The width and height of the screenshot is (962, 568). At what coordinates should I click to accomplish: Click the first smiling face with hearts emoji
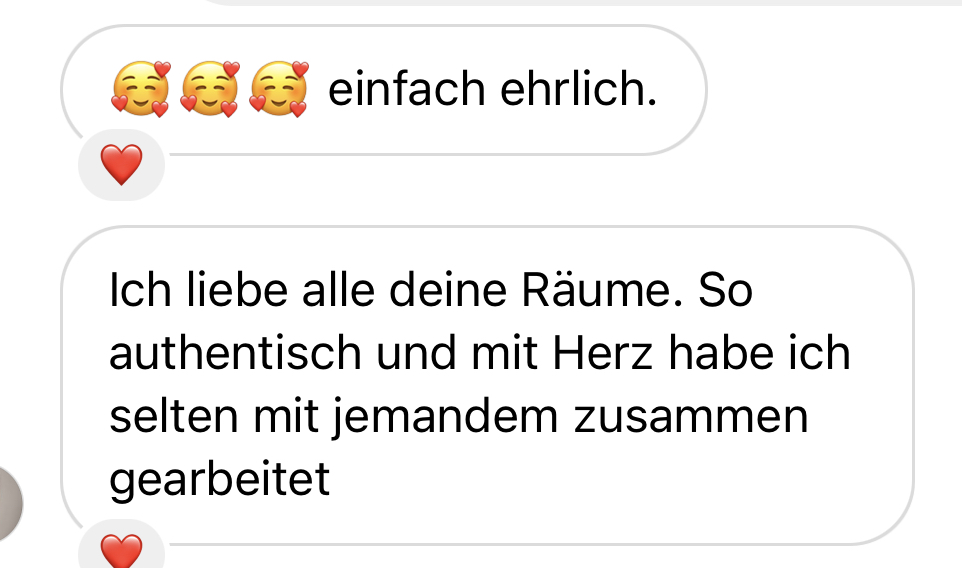[x=140, y=89]
